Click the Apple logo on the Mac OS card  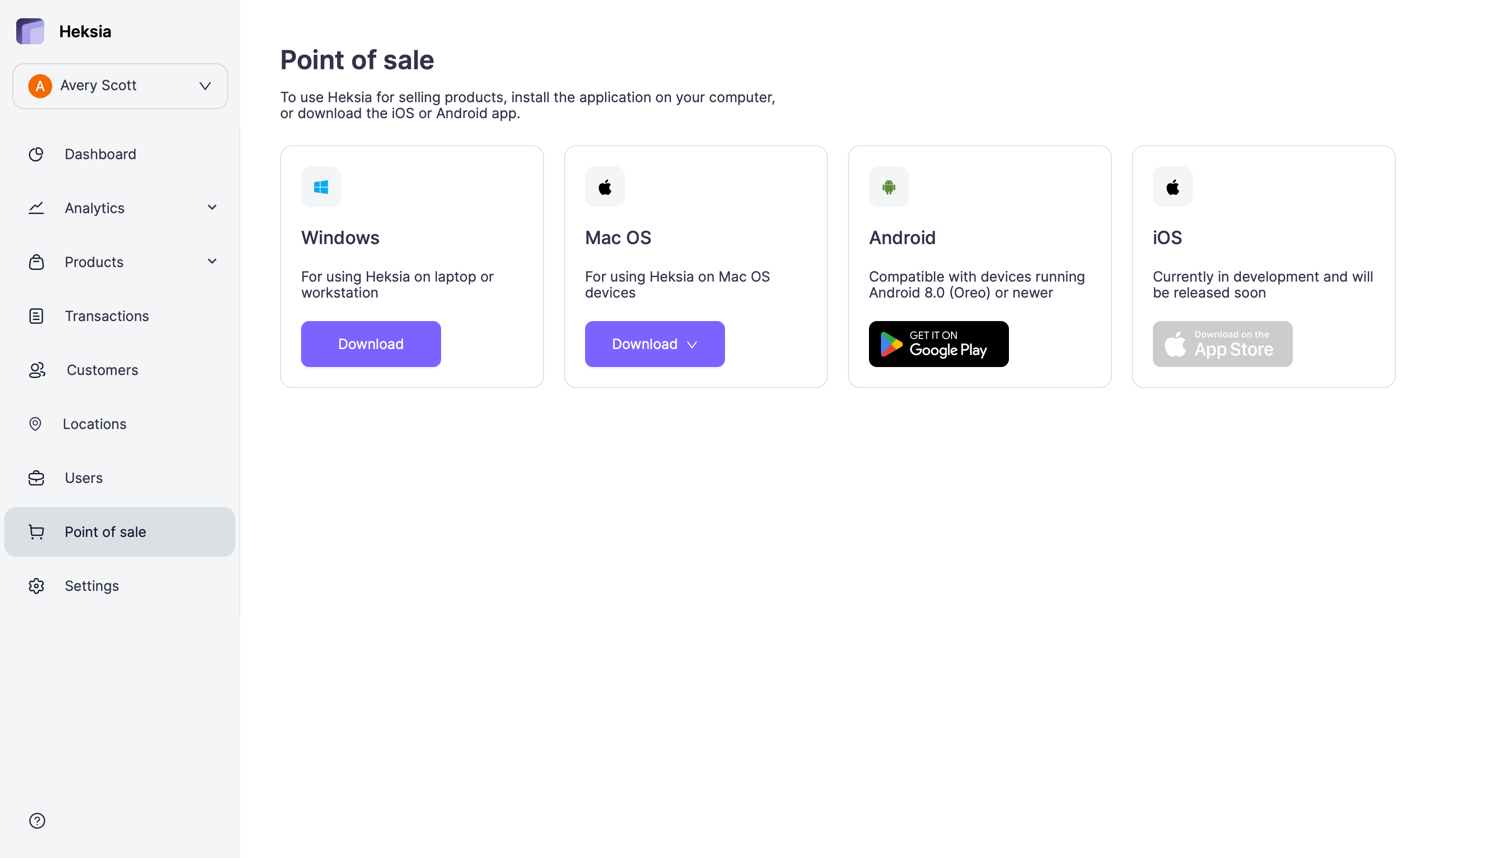coord(604,186)
